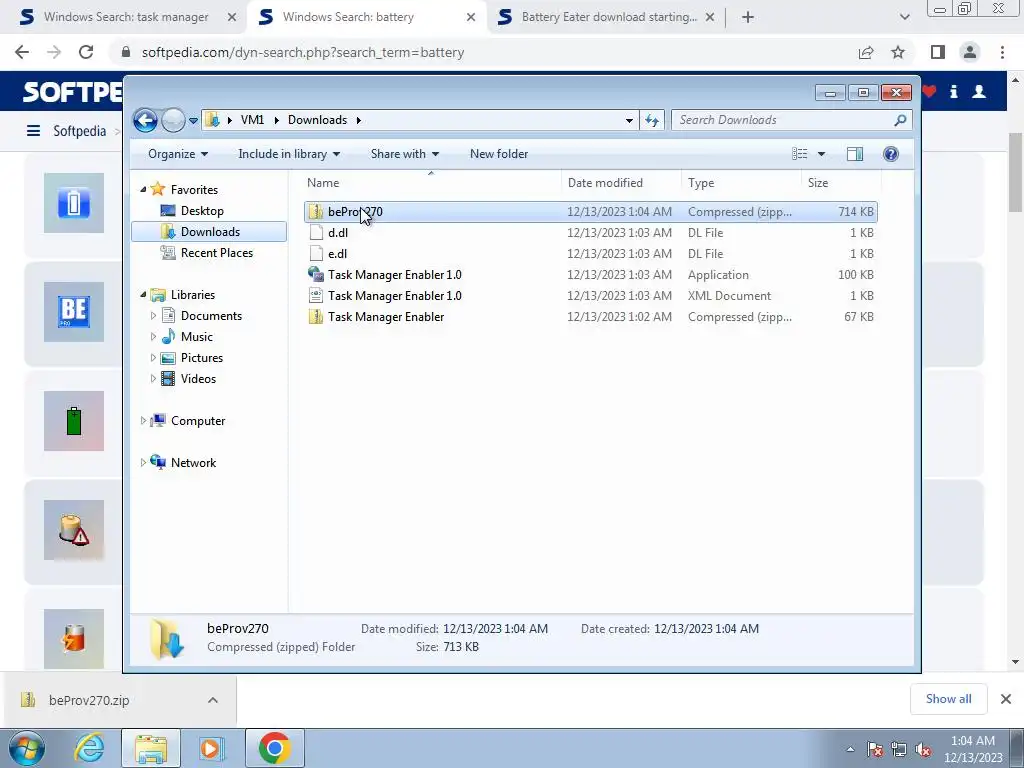Select Desktop under Favorites
This screenshot has height=768, width=1024.
pyautogui.click(x=202, y=211)
